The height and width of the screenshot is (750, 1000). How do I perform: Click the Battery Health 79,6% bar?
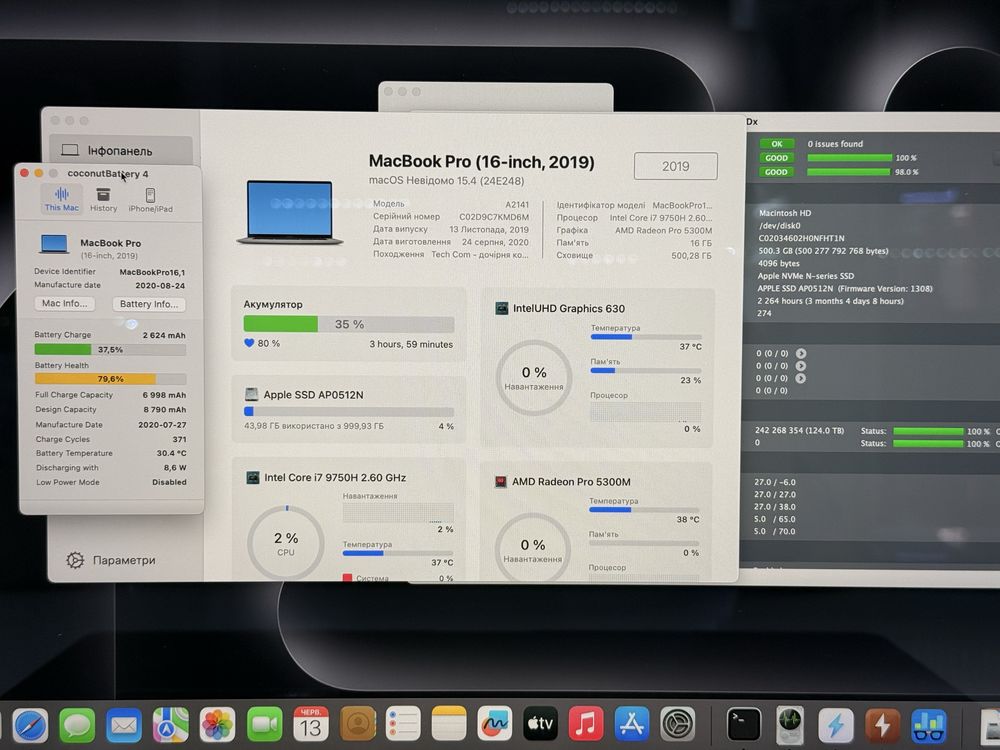[x=110, y=378]
